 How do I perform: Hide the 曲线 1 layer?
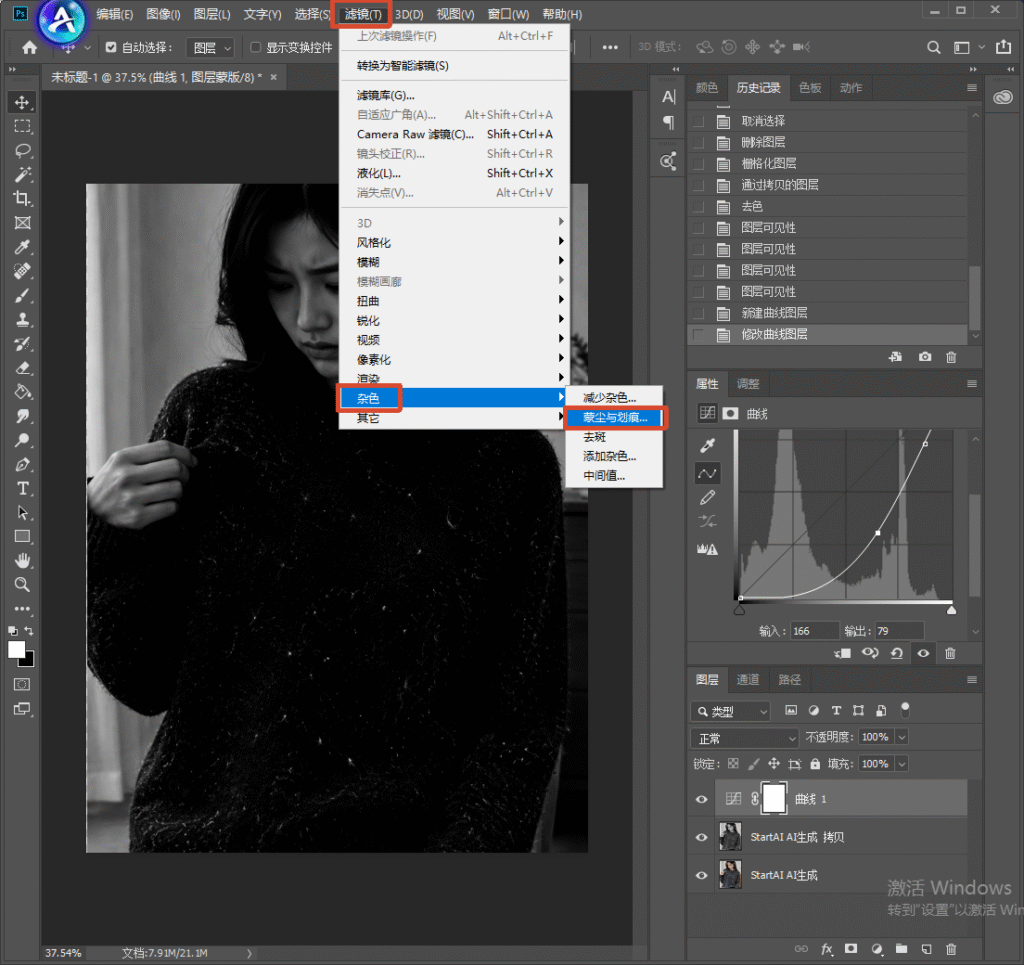pyautogui.click(x=701, y=799)
